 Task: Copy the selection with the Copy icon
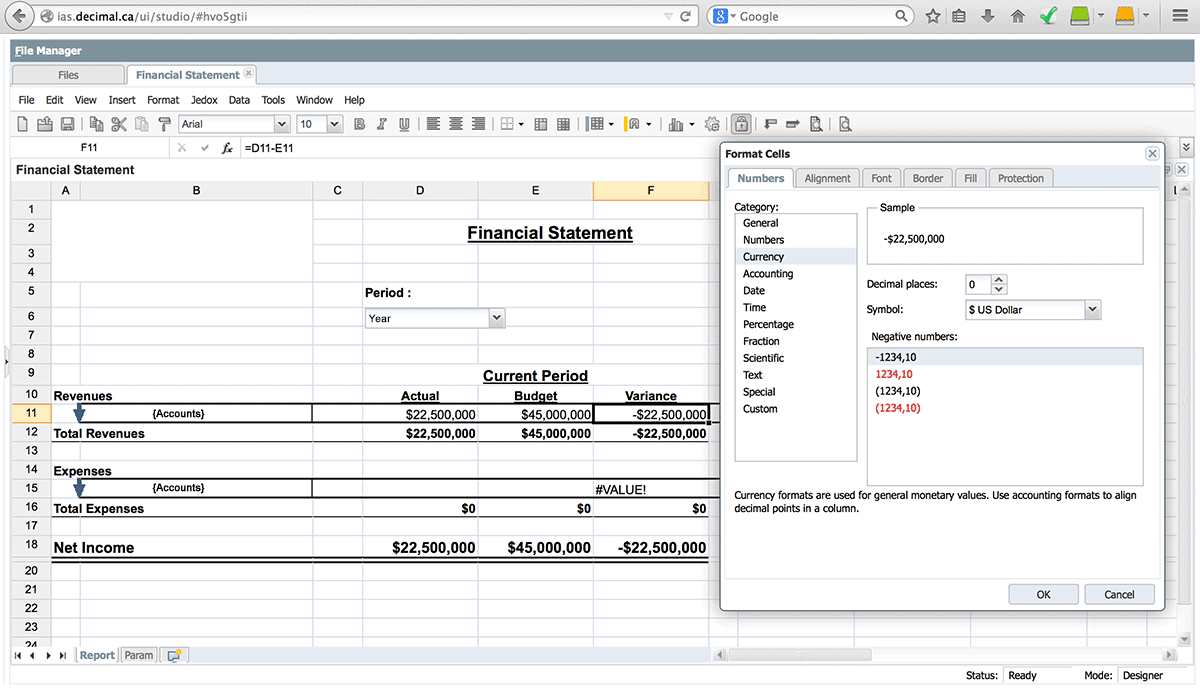(96, 124)
